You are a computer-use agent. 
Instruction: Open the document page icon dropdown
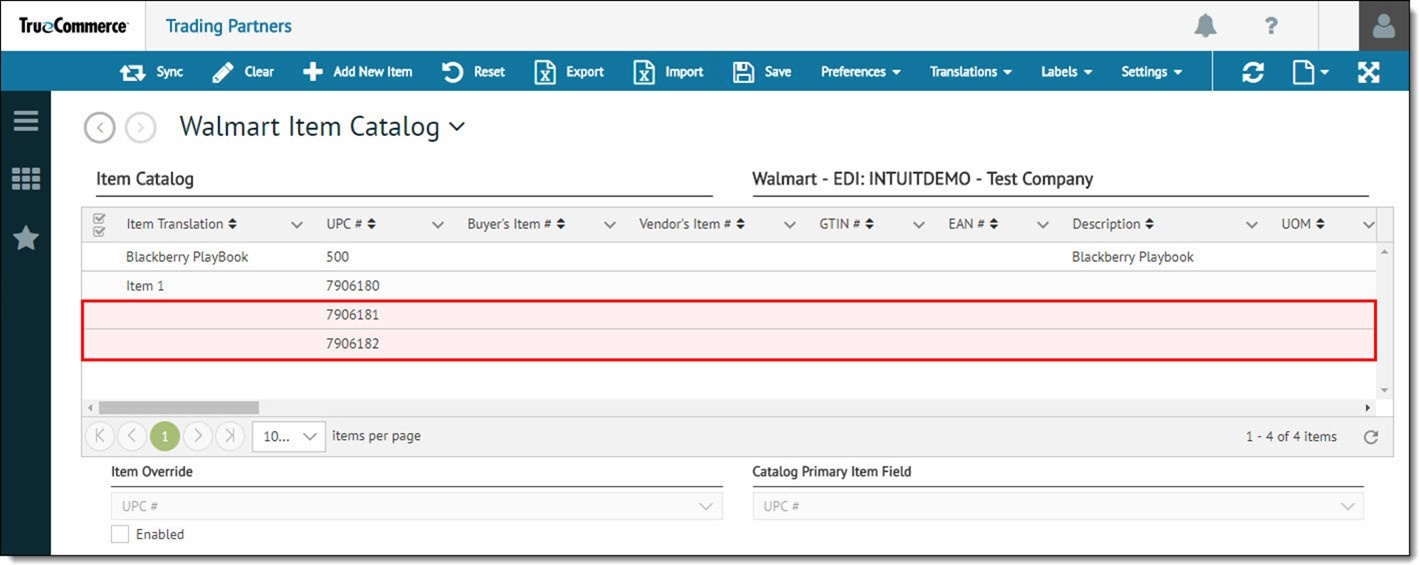click(1310, 72)
